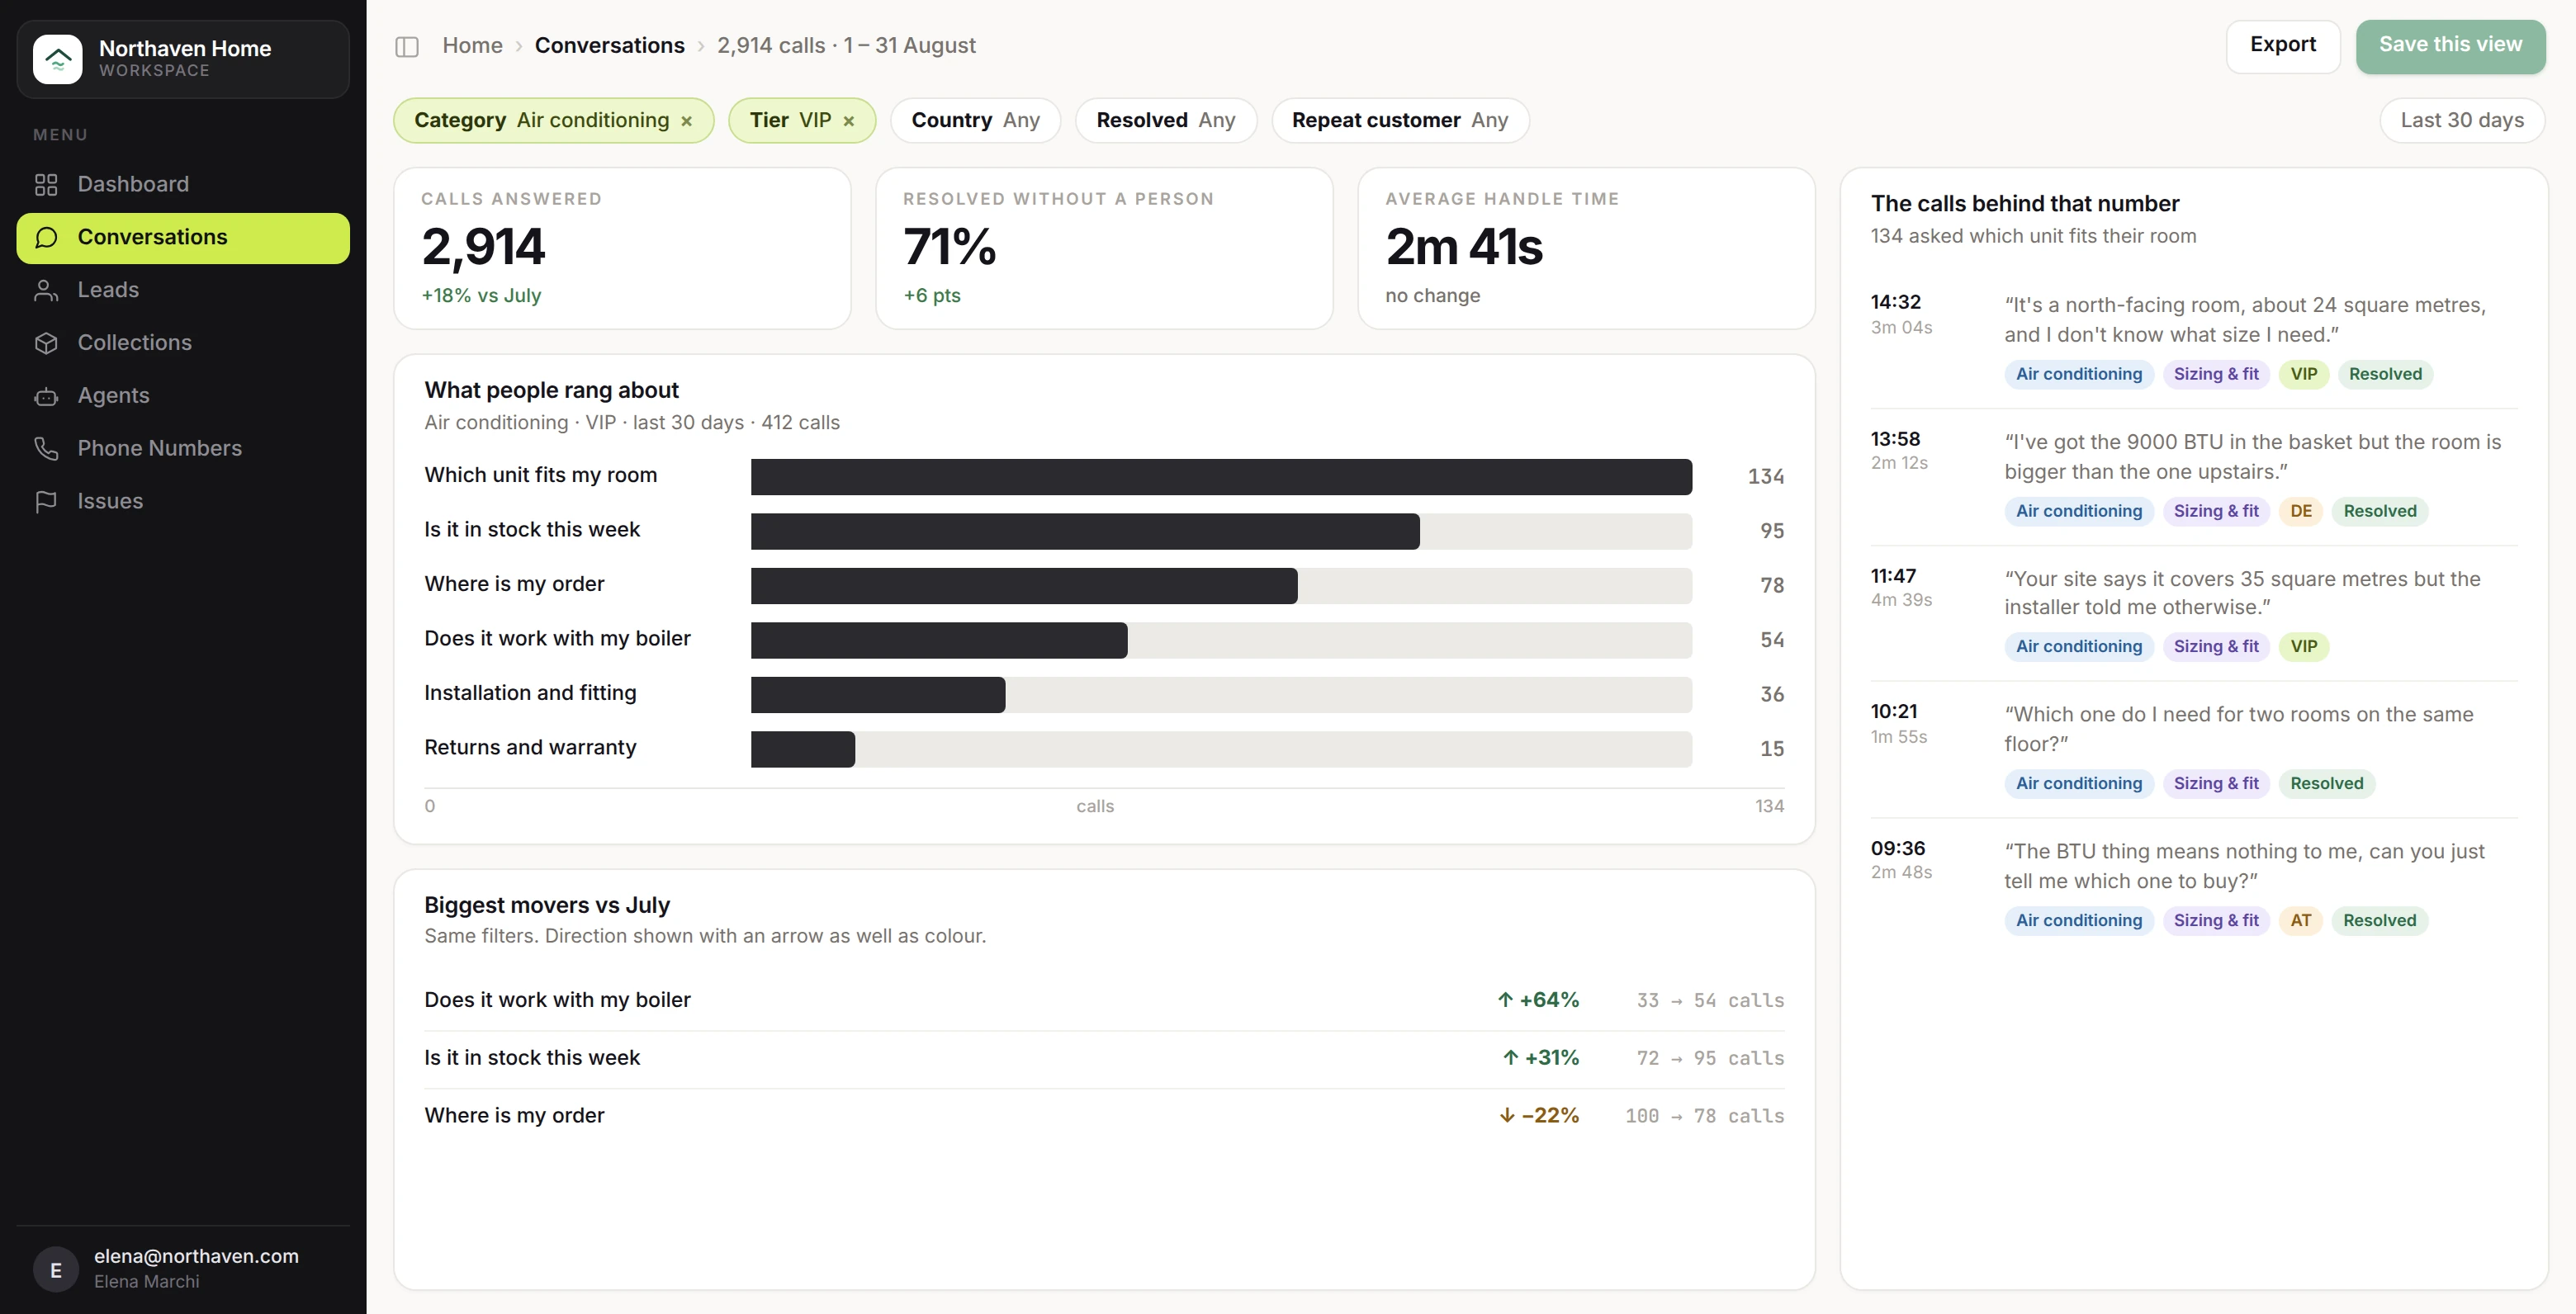Open the 10:21 two rooms call

(x=2194, y=749)
